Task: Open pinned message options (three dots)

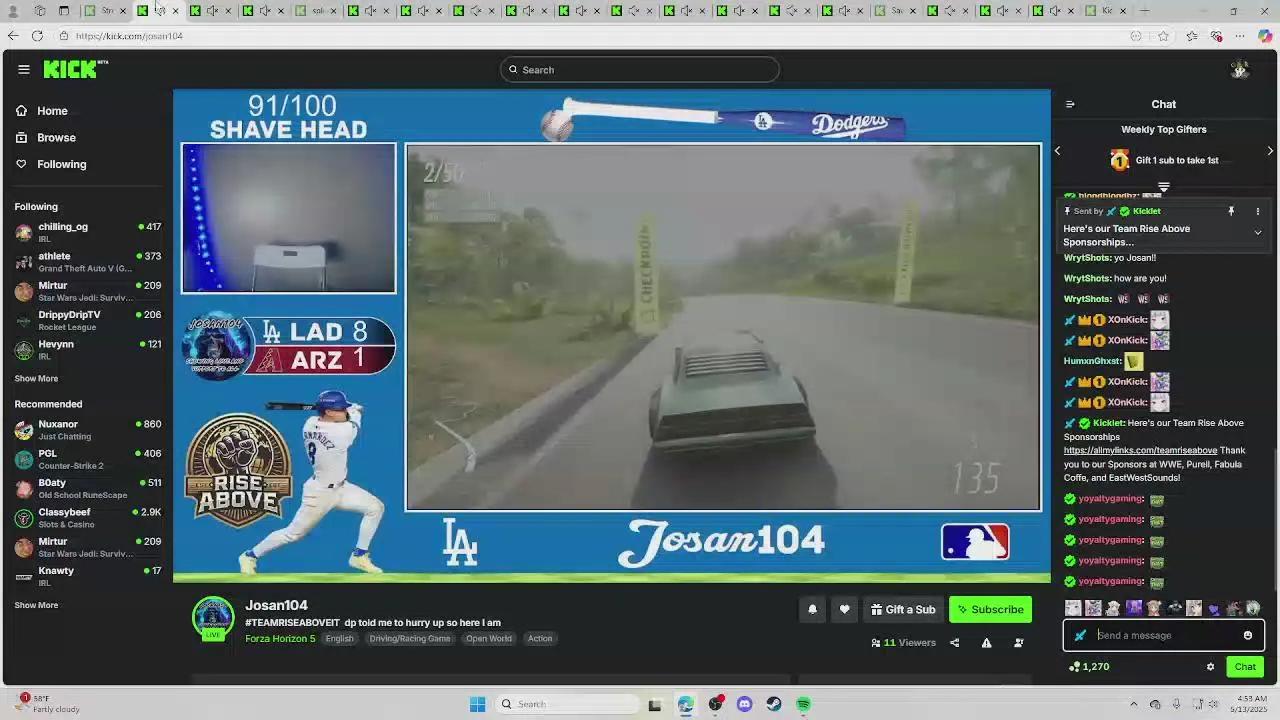Action: 1258,211
